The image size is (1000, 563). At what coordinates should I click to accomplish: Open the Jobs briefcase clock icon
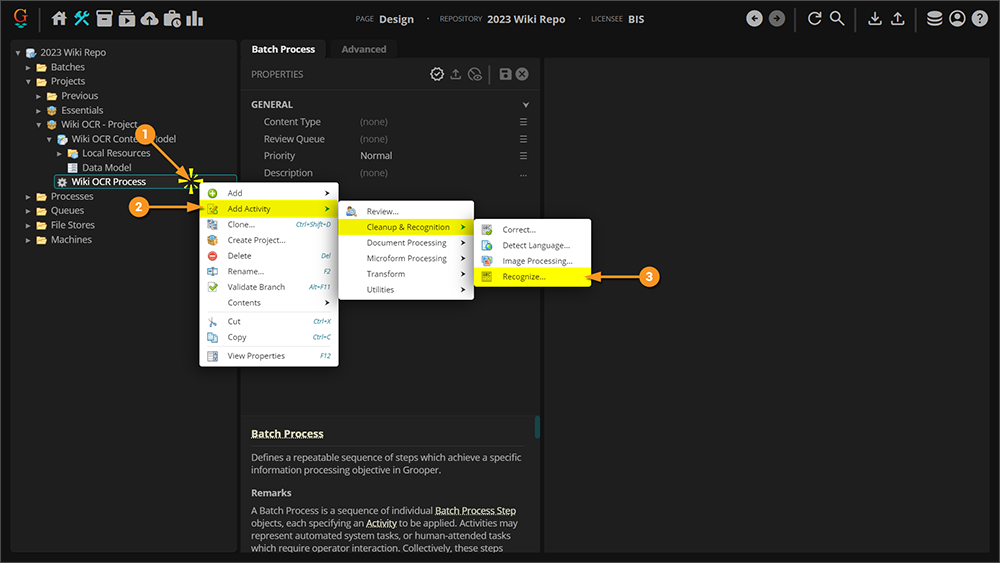point(172,18)
